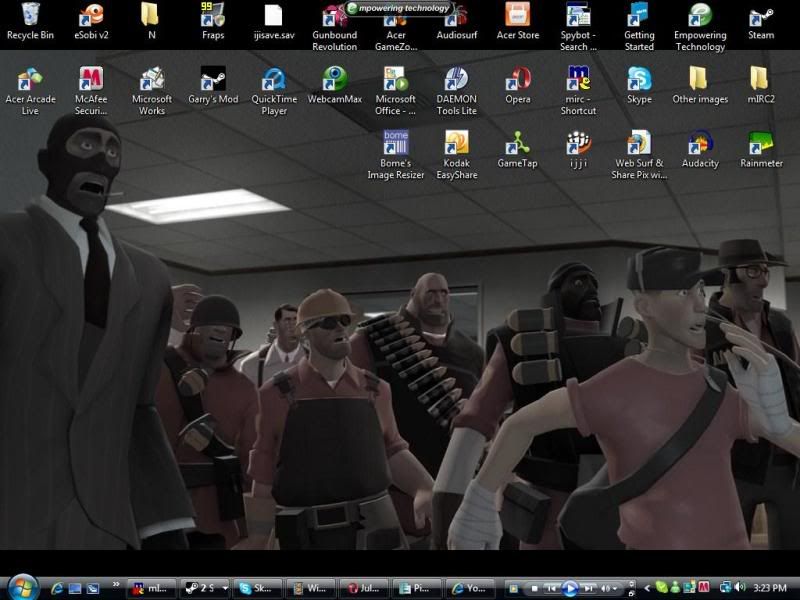Launch DAEMON Tools Lite

[x=456, y=80]
